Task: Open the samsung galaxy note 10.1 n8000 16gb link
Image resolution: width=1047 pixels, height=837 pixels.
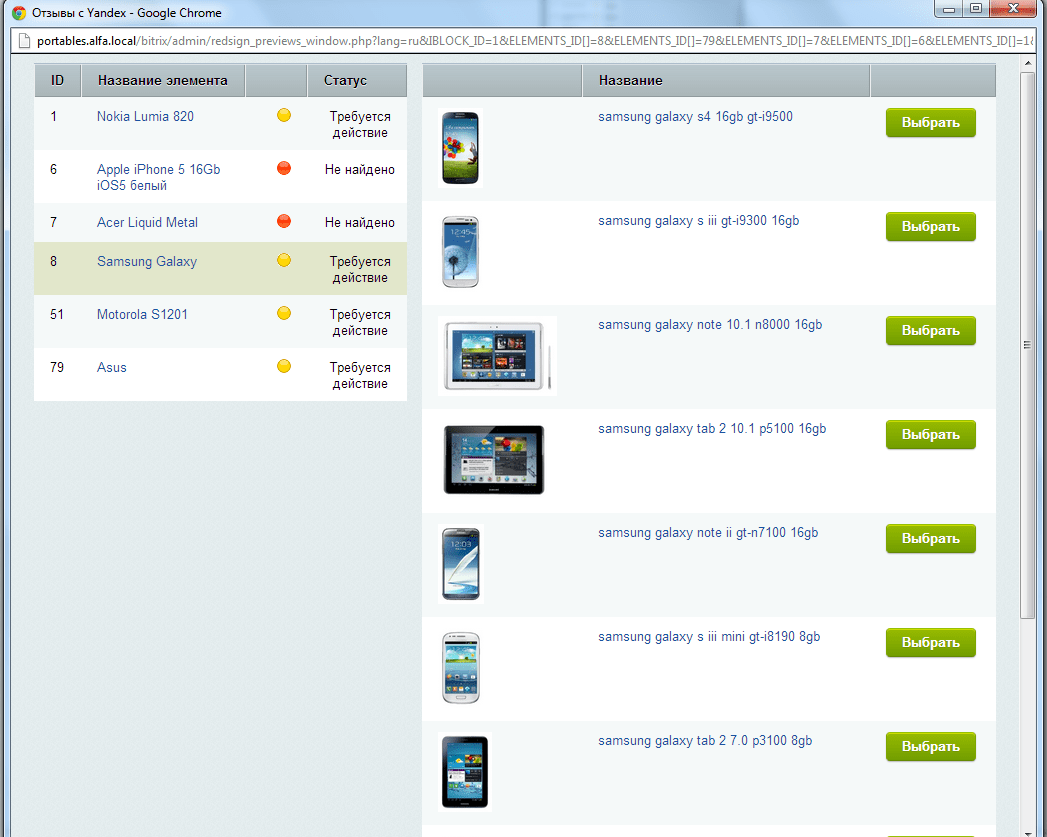Action: click(x=710, y=325)
